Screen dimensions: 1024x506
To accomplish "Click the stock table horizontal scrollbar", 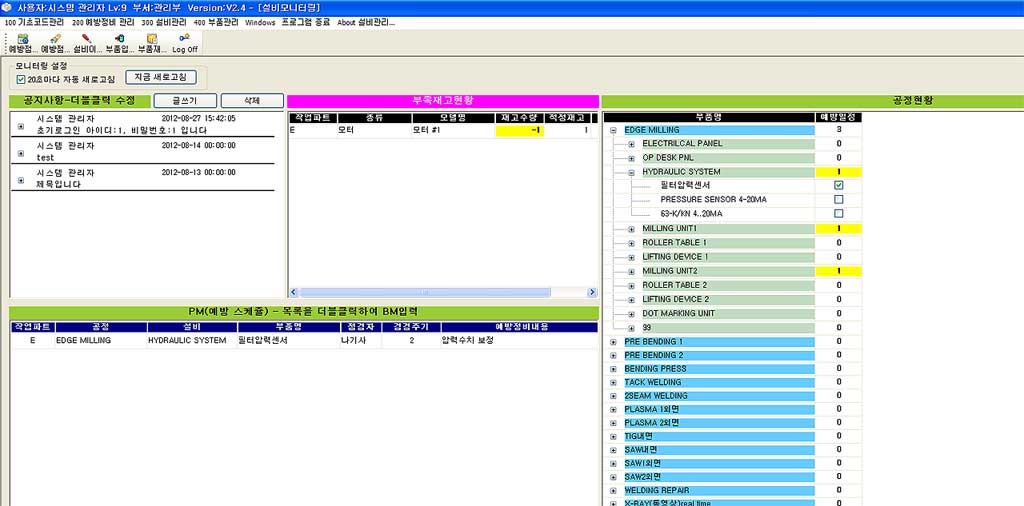I will click(x=441, y=292).
